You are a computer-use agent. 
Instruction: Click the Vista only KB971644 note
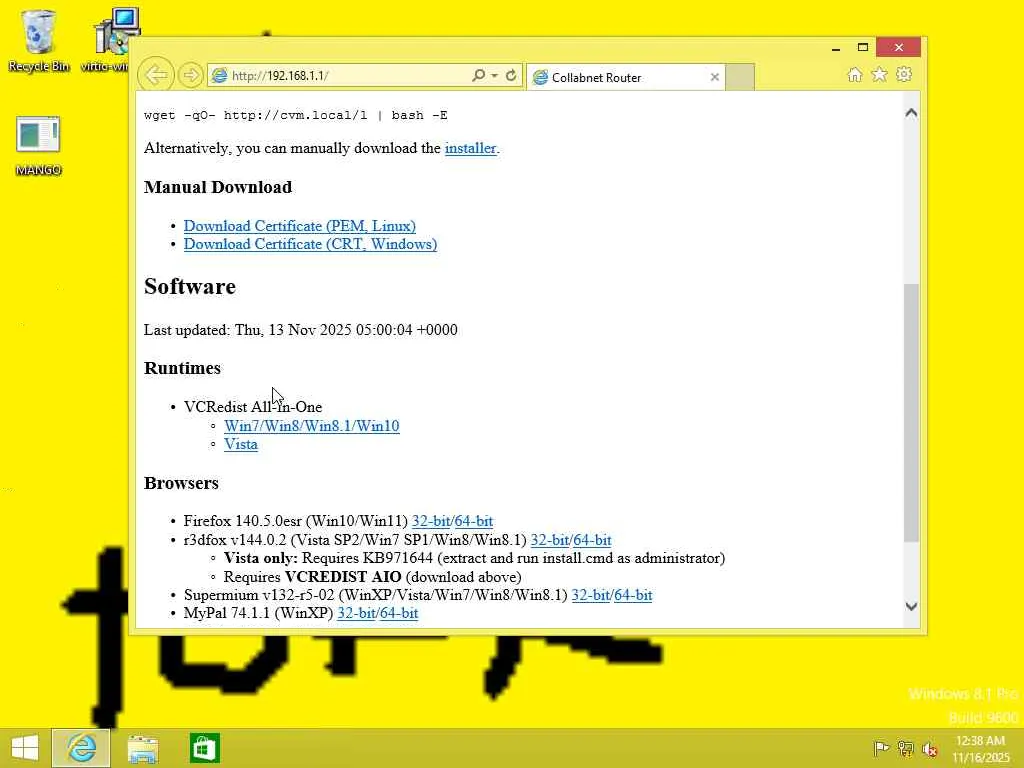click(x=474, y=558)
